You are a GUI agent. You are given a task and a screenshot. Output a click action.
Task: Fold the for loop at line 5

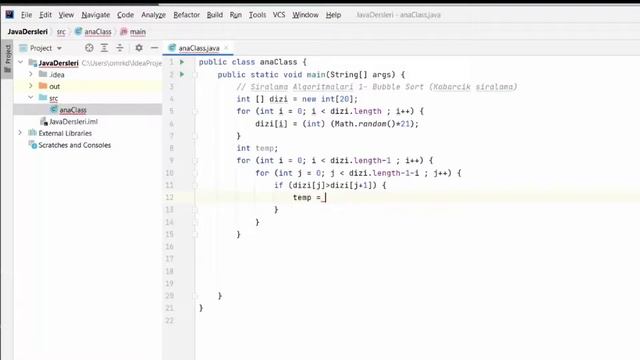tap(195, 111)
